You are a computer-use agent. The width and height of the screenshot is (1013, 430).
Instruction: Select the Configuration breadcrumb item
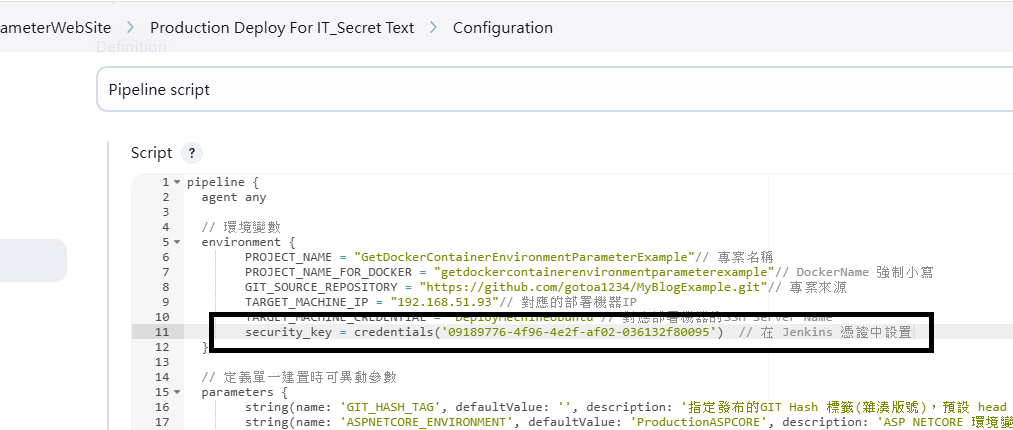[503, 28]
